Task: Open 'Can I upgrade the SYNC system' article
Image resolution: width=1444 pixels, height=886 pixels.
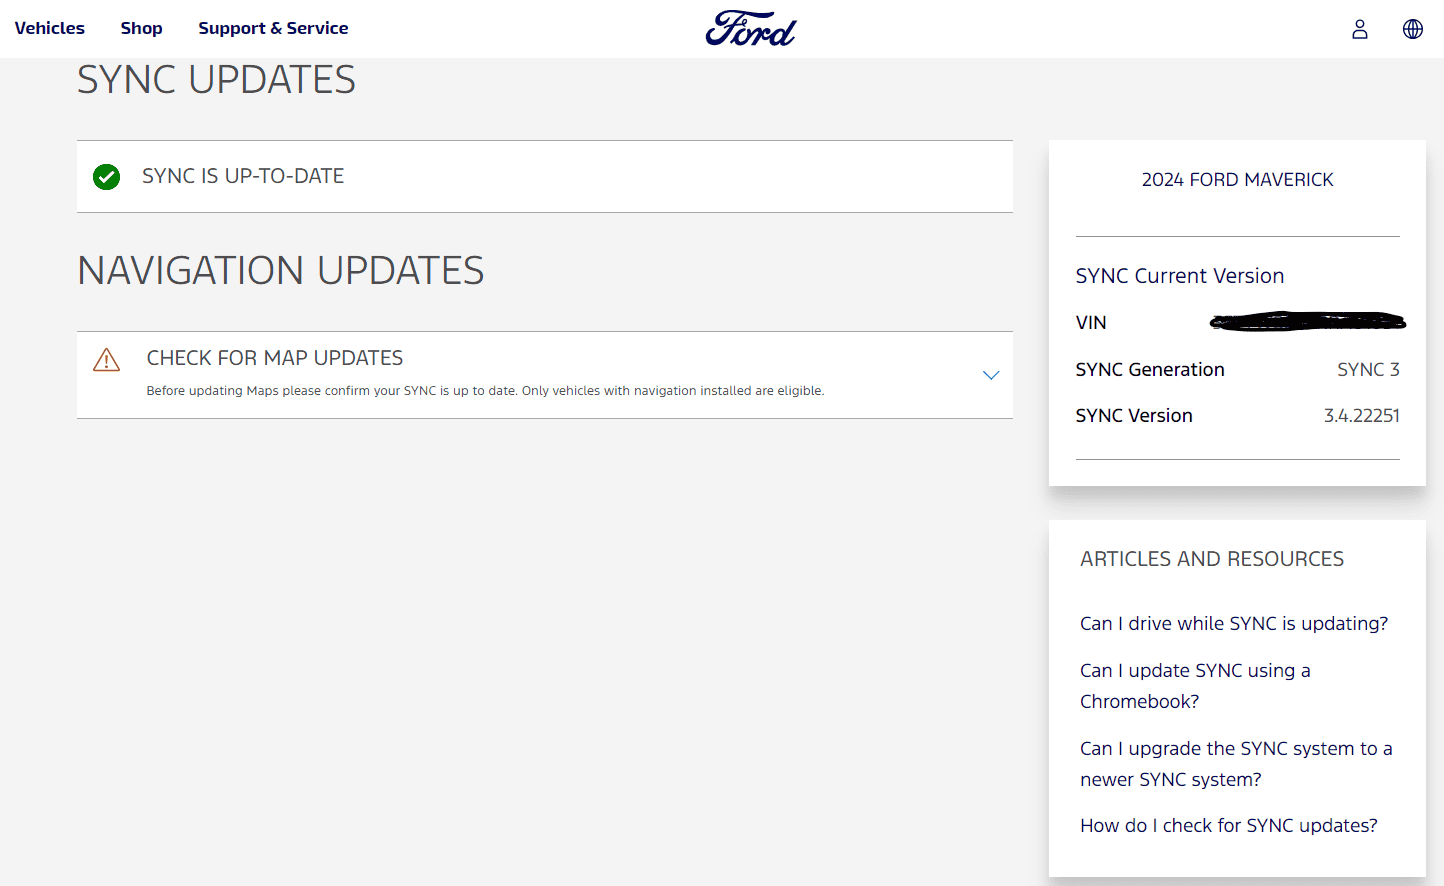Action: point(1236,764)
